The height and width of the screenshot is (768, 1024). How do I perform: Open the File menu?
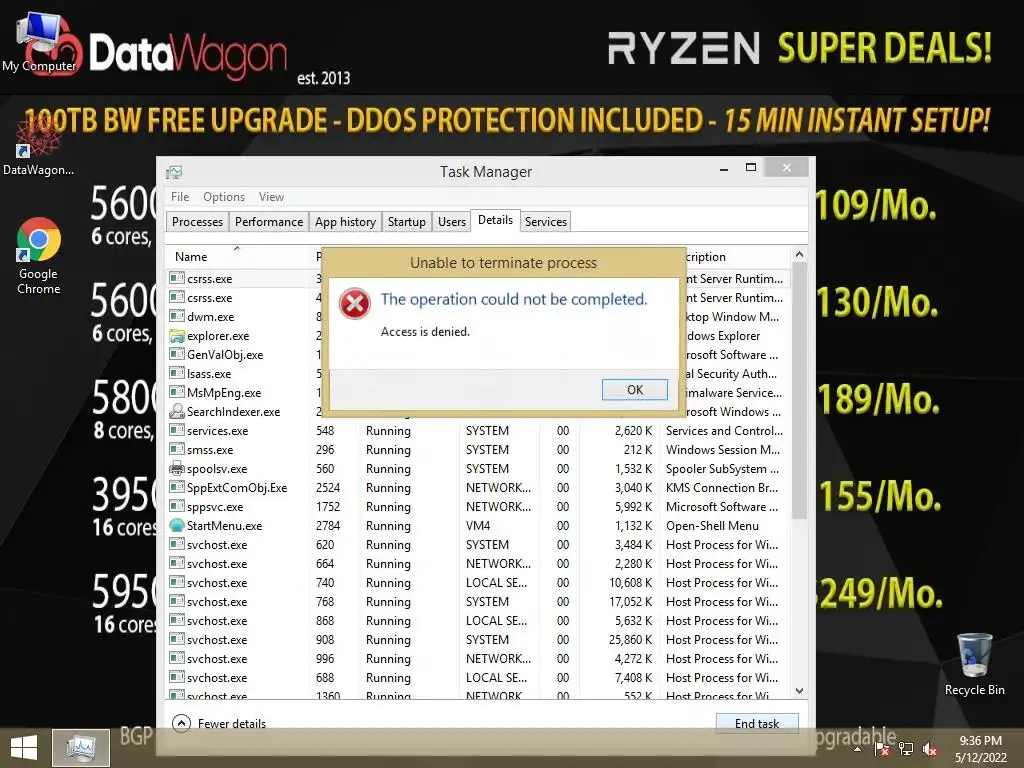pos(180,197)
